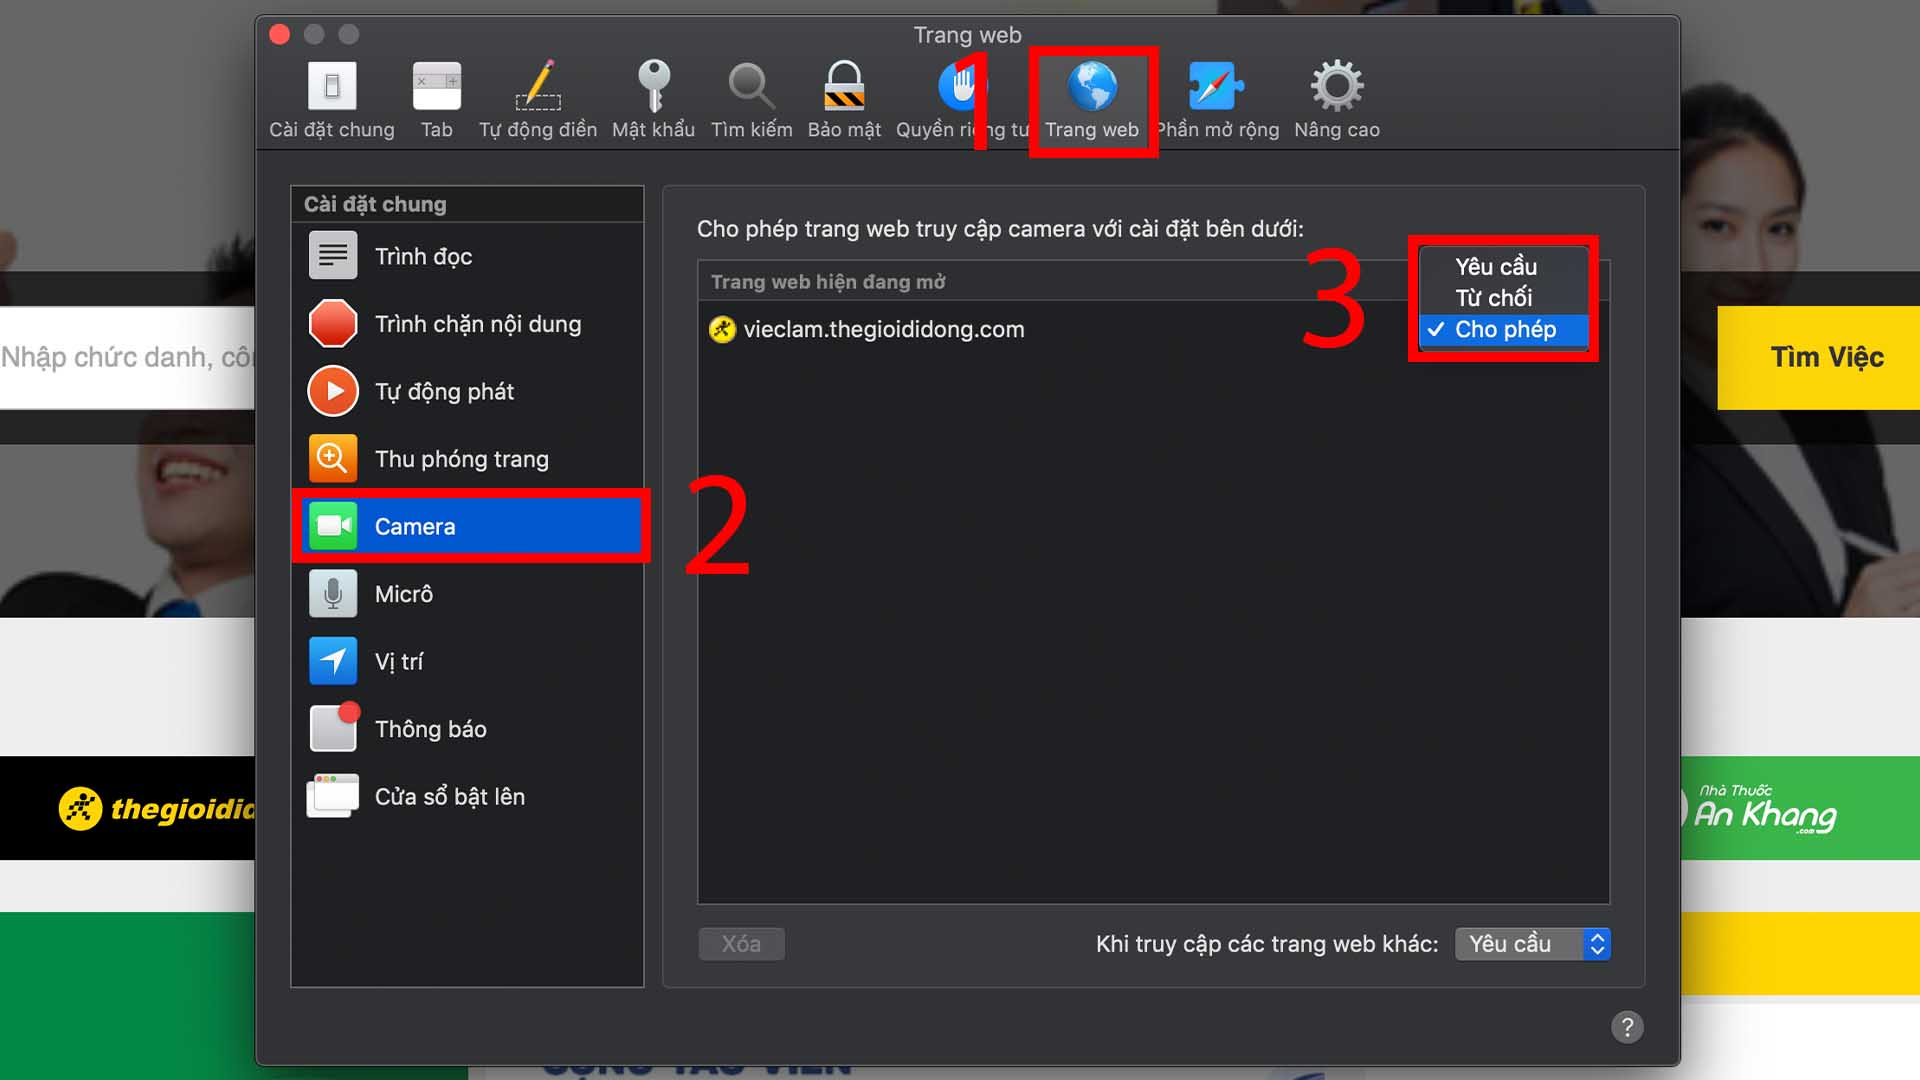Select Trình đọc in the sidebar
This screenshot has height=1080, width=1920.
(468, 256)
